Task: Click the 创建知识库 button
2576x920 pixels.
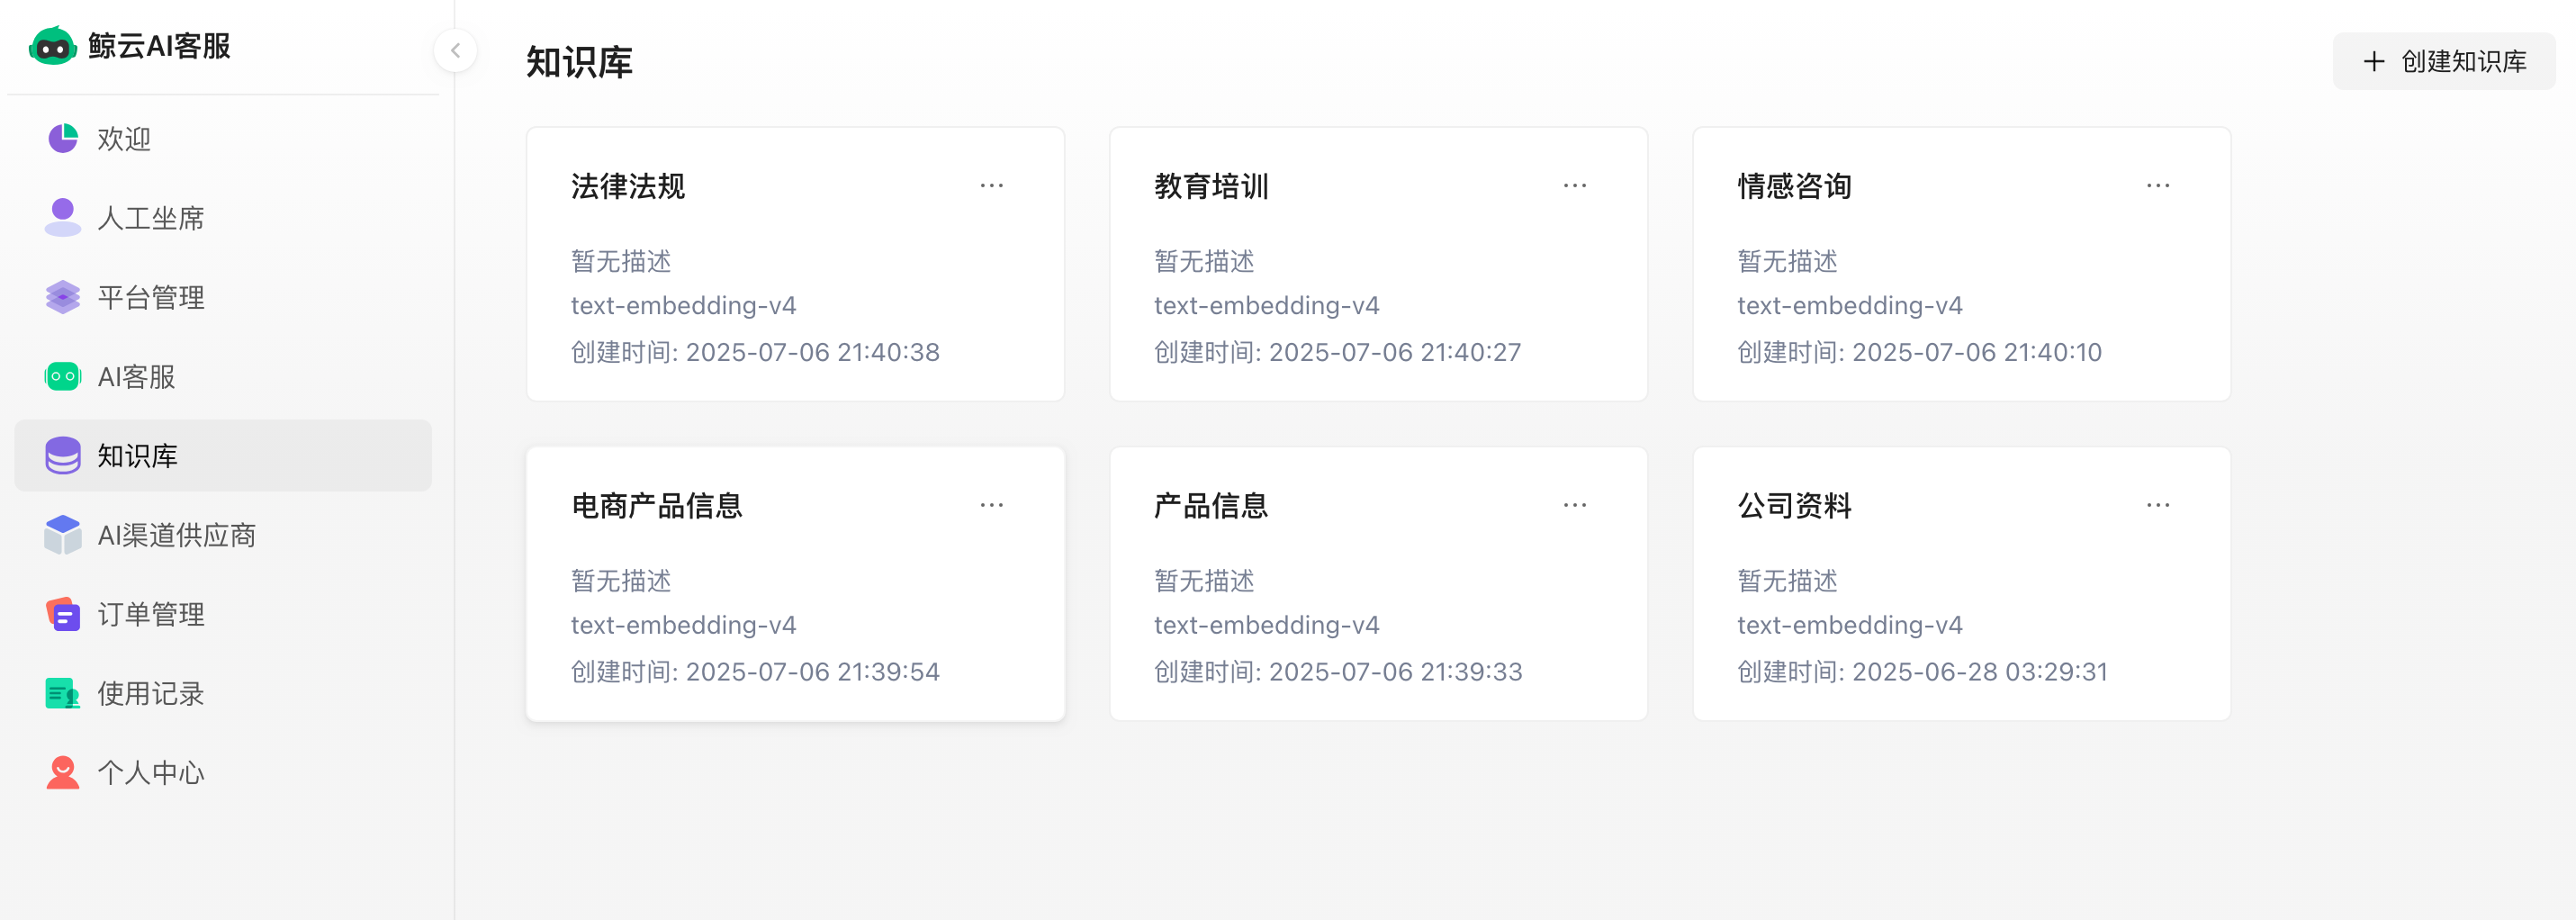Action: click(2443, 62)
